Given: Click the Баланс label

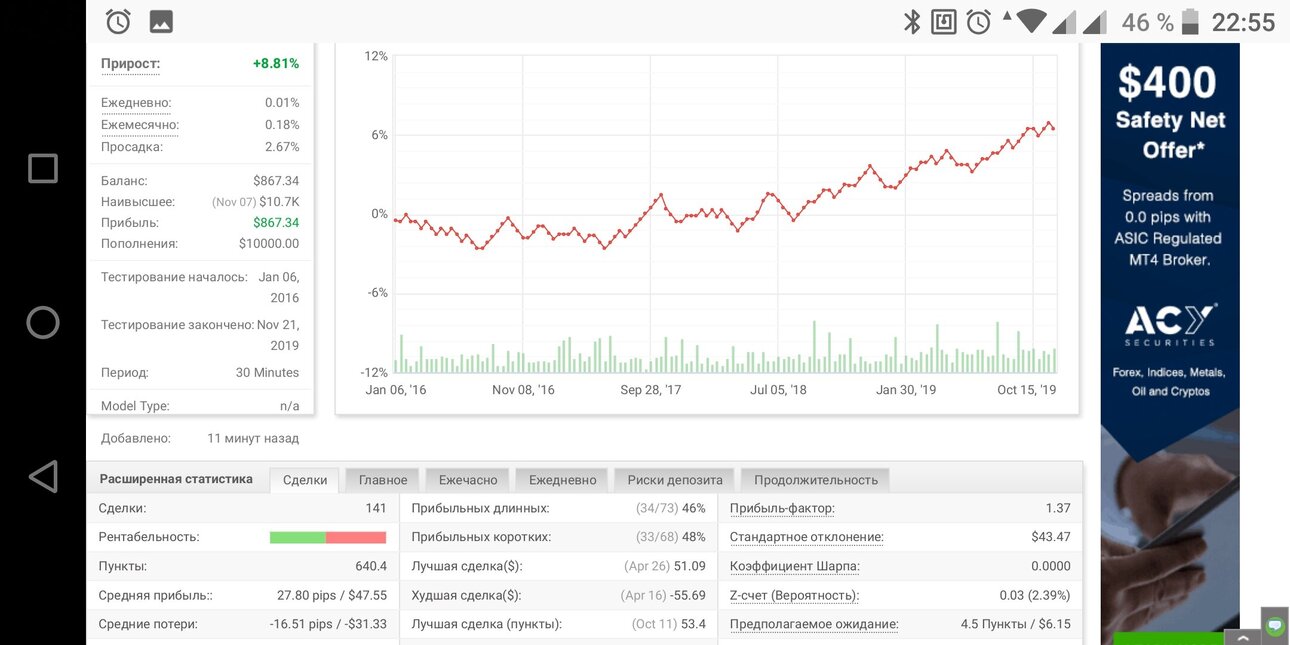Looking at the screenshot, I should pos(124,181).
